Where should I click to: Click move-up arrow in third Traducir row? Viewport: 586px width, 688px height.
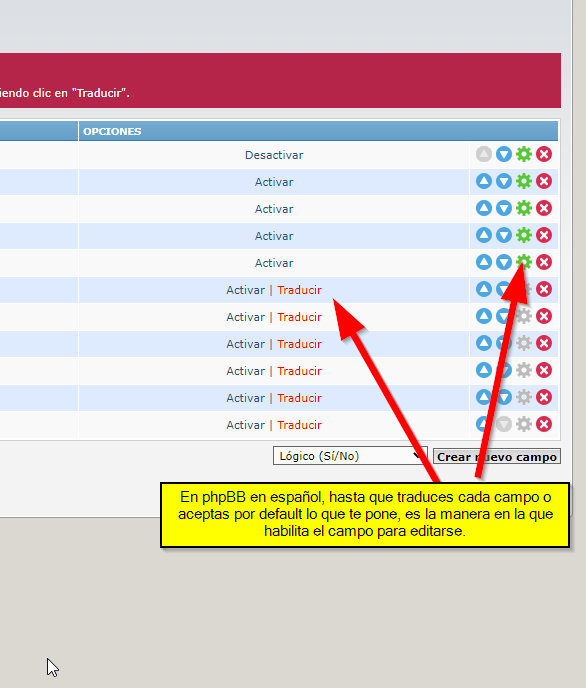coord(483,343)
